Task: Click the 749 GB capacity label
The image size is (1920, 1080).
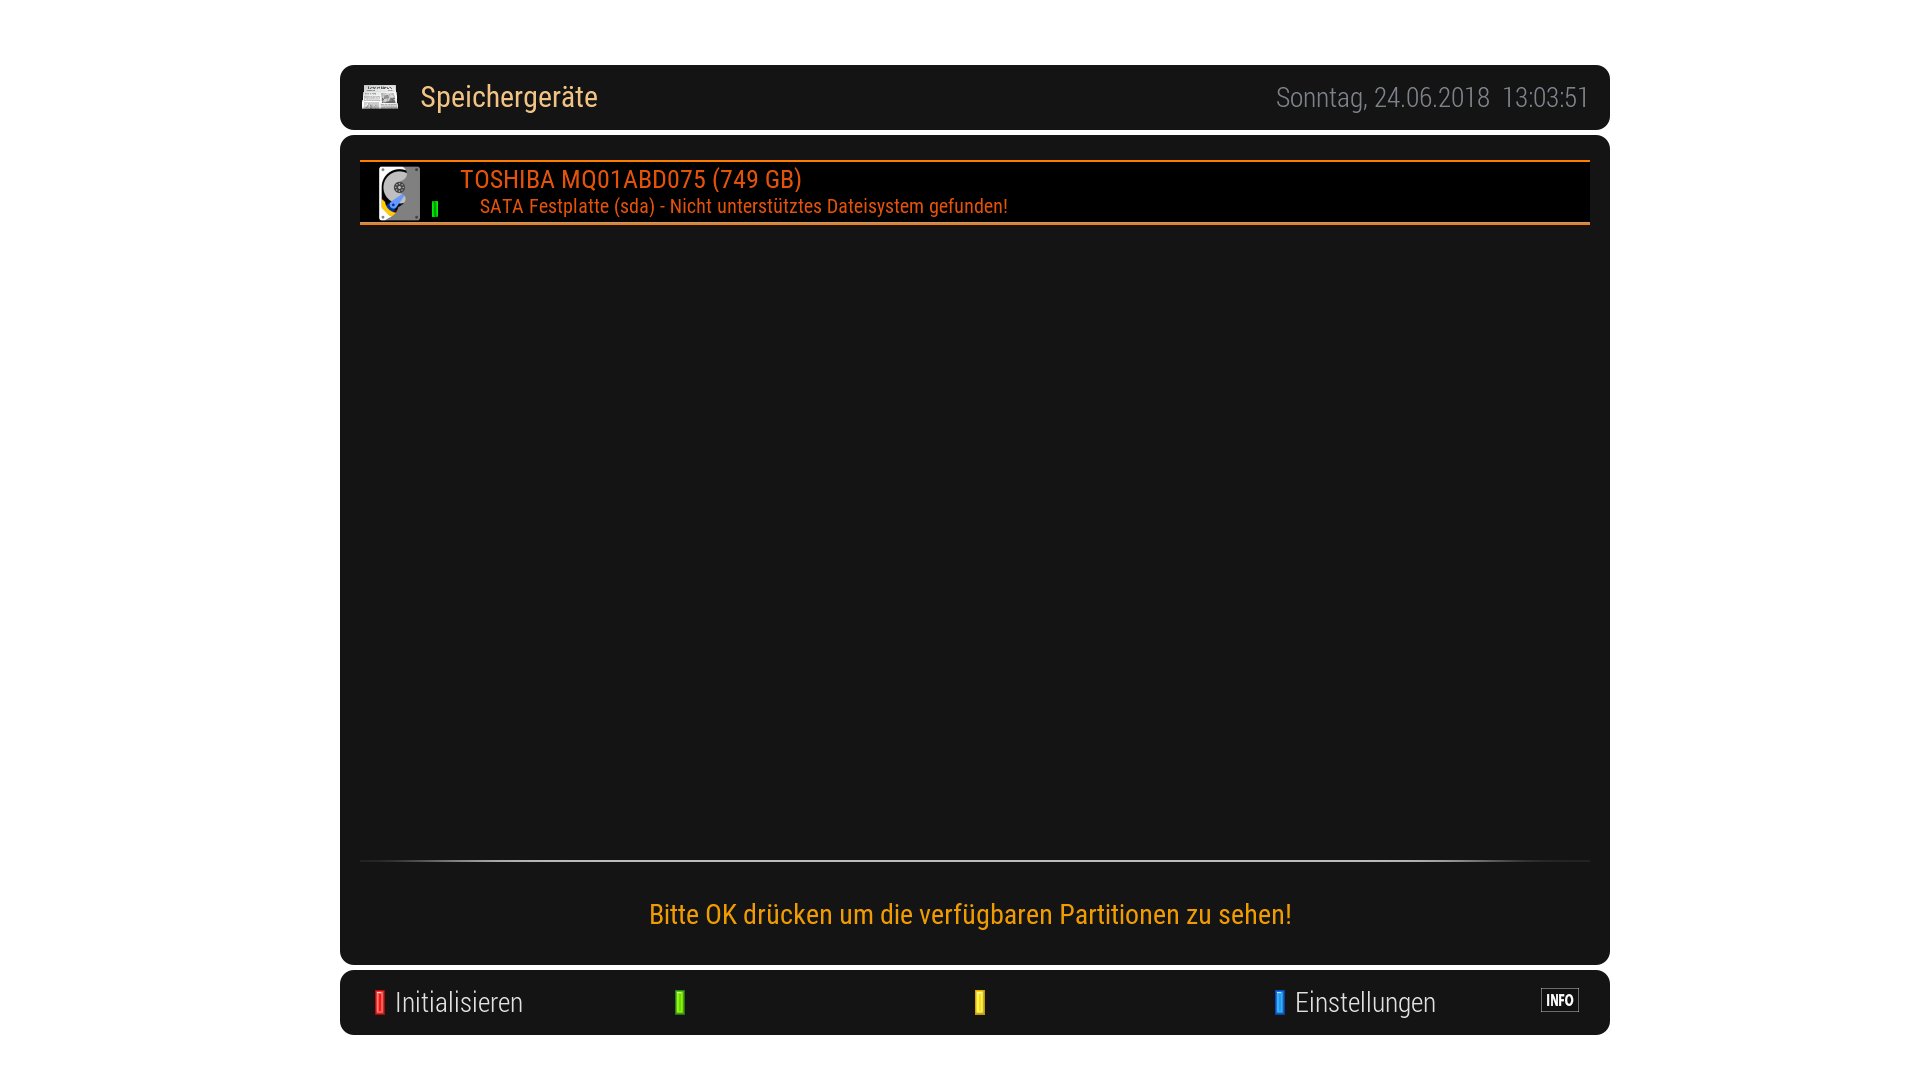Action: point(757,180)
